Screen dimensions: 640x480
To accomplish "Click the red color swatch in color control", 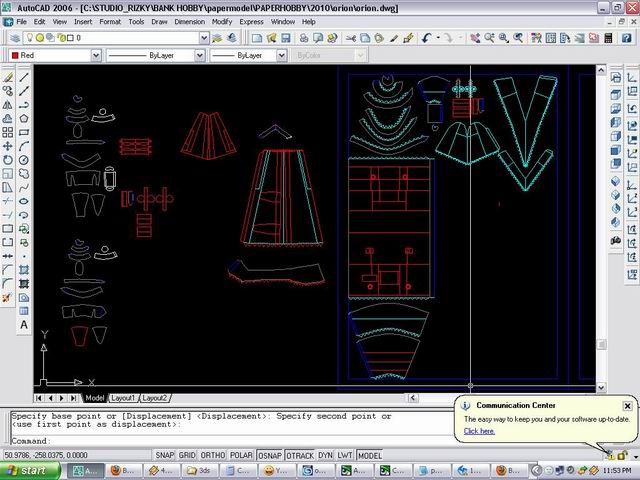I will 16,55.
